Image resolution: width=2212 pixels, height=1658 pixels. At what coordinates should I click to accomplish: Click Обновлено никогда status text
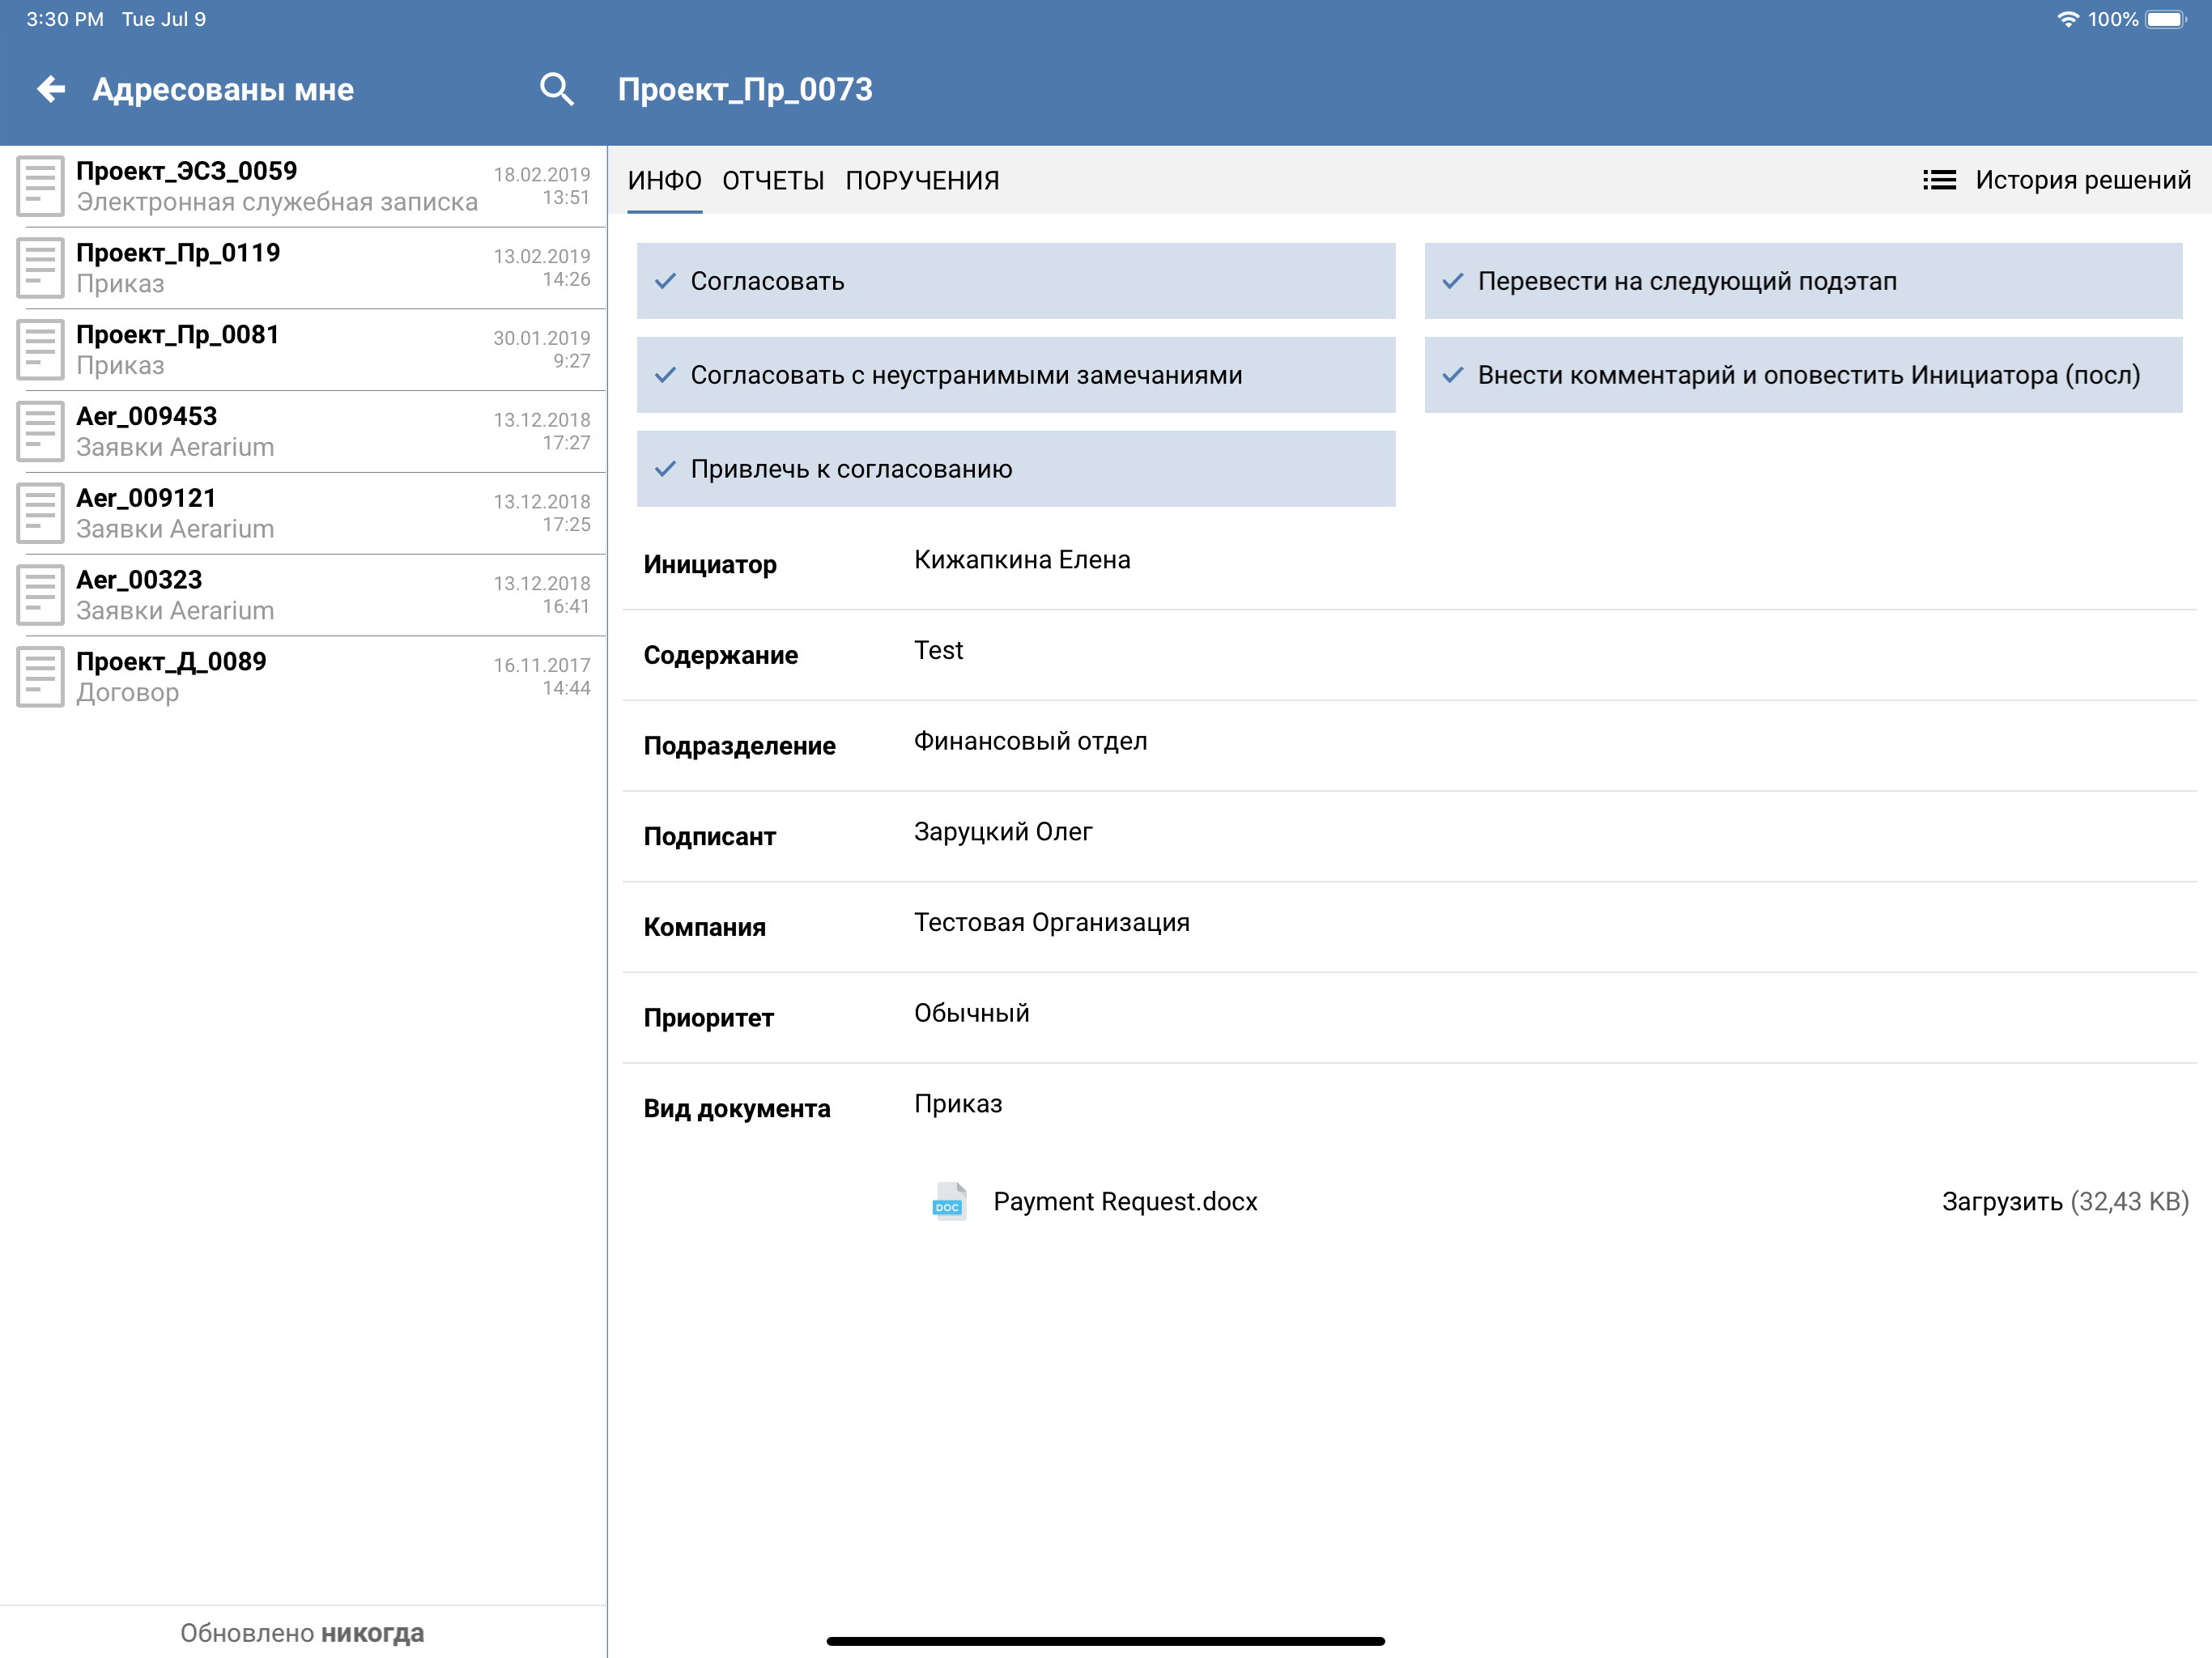click(x=302, y=1633)
